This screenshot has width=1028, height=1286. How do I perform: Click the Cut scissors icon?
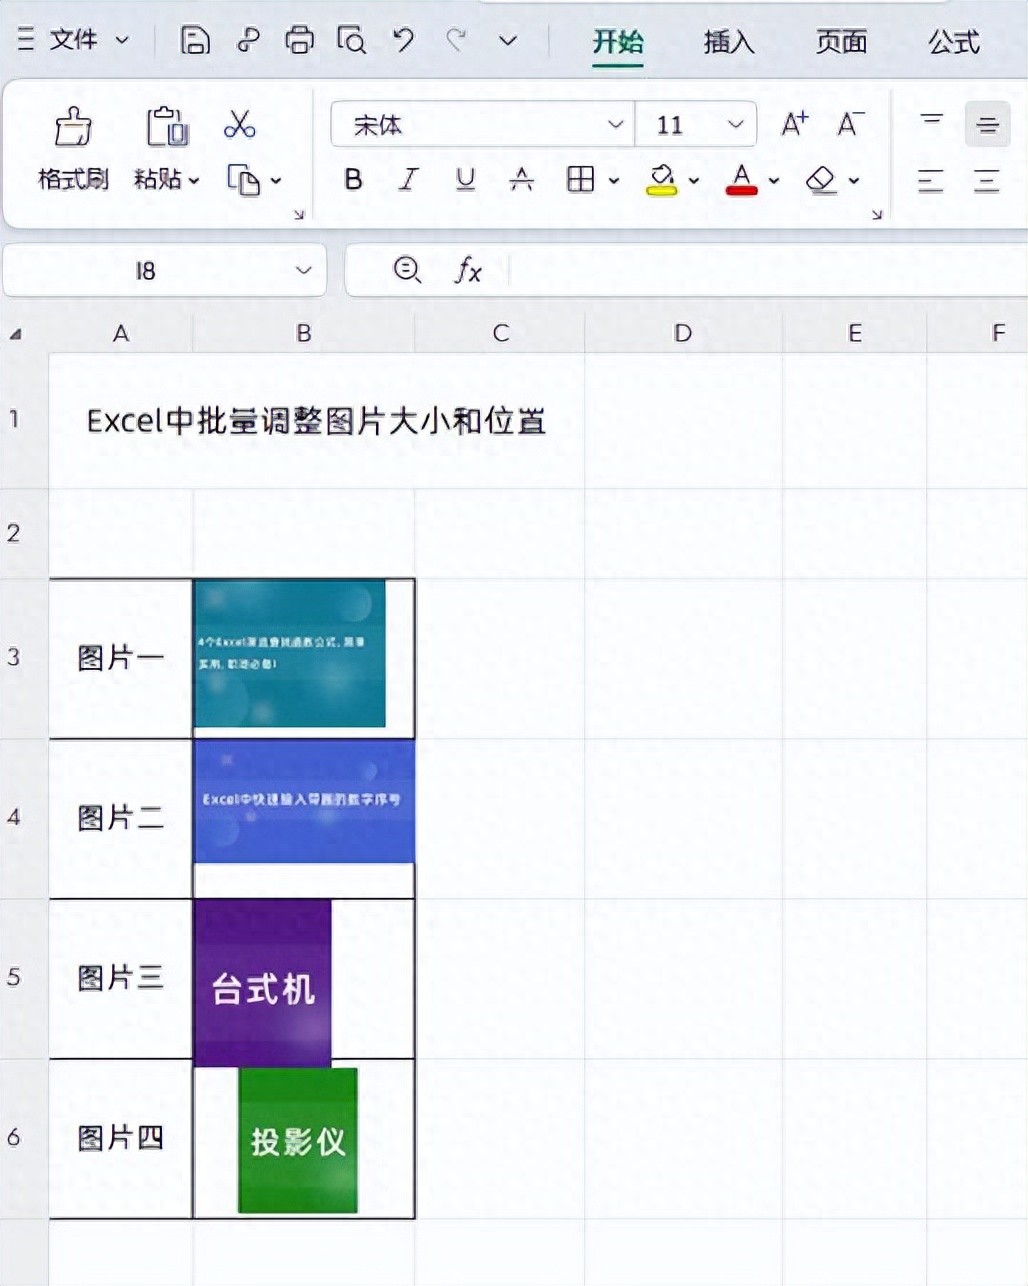[240, 124]
